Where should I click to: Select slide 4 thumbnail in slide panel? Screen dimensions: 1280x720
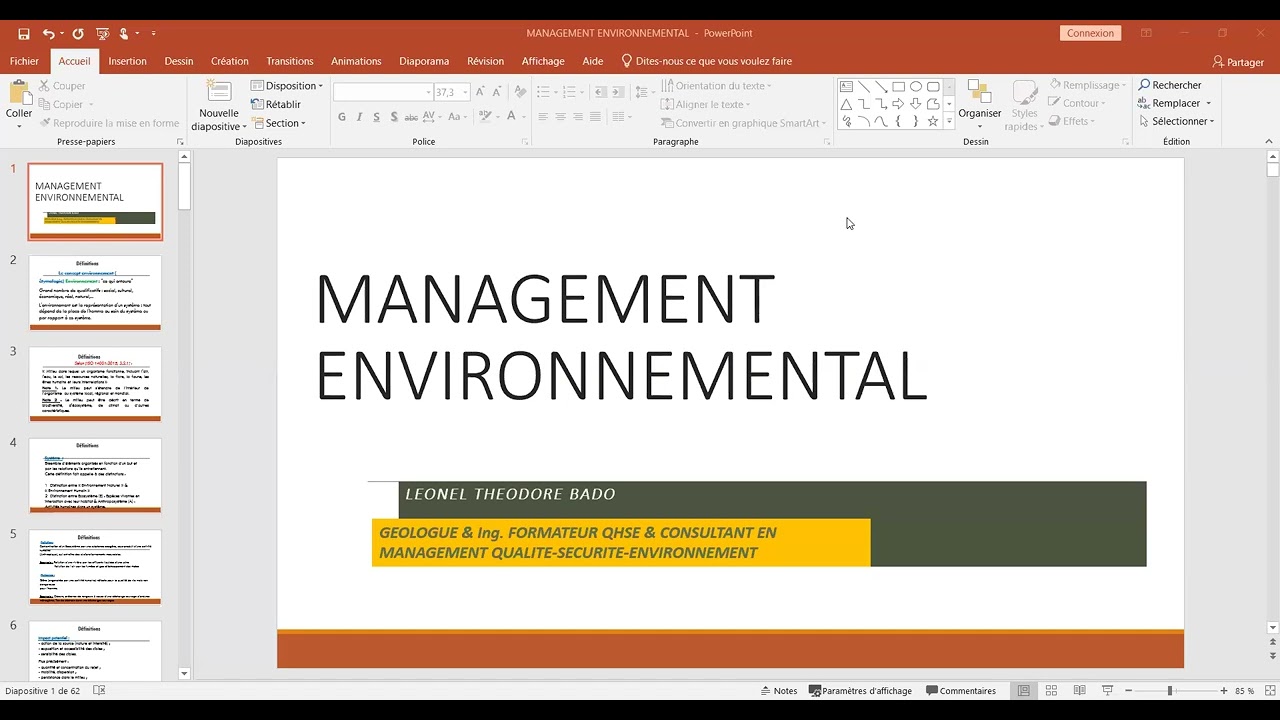pos(95,475)
